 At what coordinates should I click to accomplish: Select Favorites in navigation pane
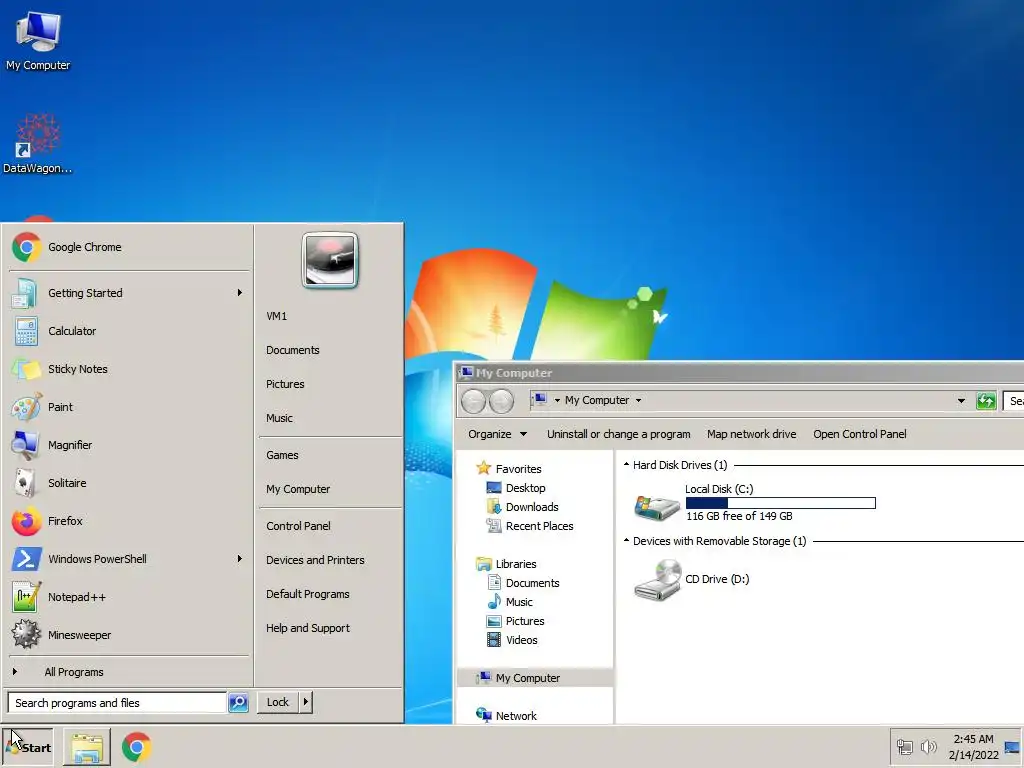pyautogui.click(x=509, y=468)
